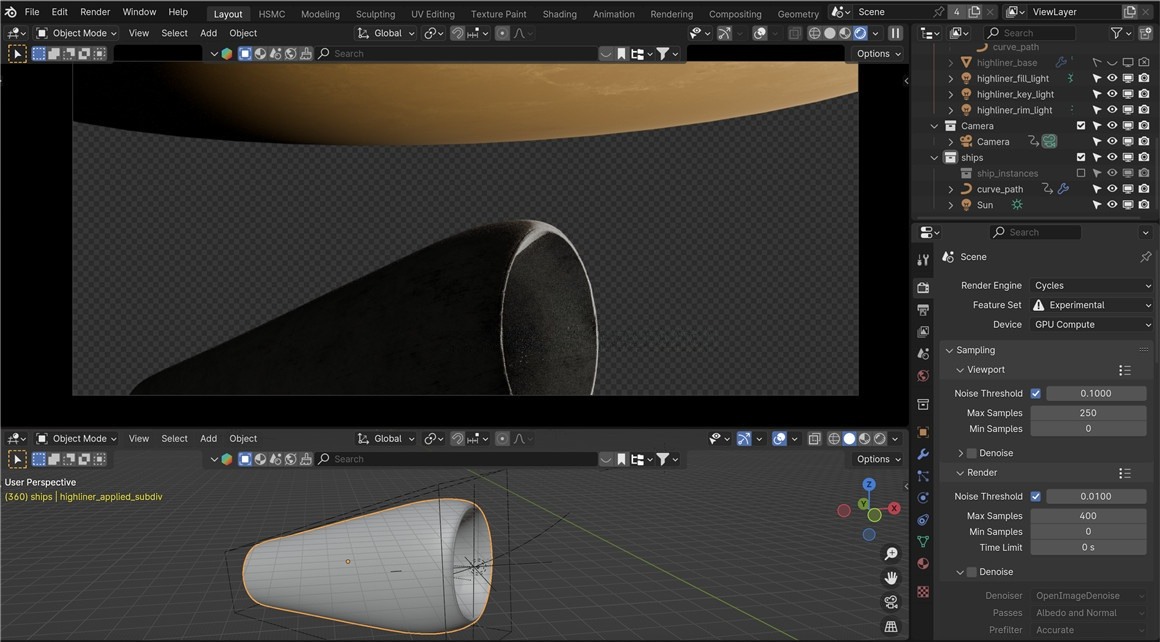Click the camera icon in the viewport gizmos
The image size is (1160, 642).
(890, 601)
